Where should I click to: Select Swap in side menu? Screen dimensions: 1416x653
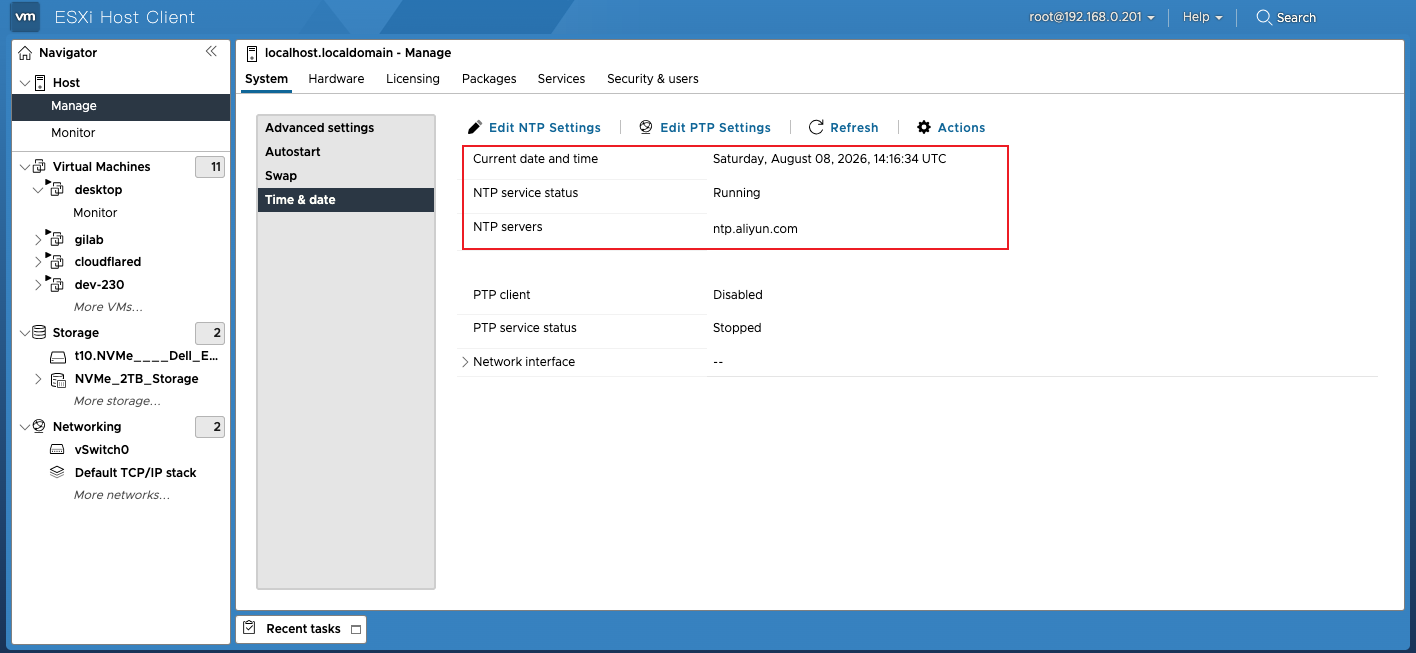coord(346,176)
